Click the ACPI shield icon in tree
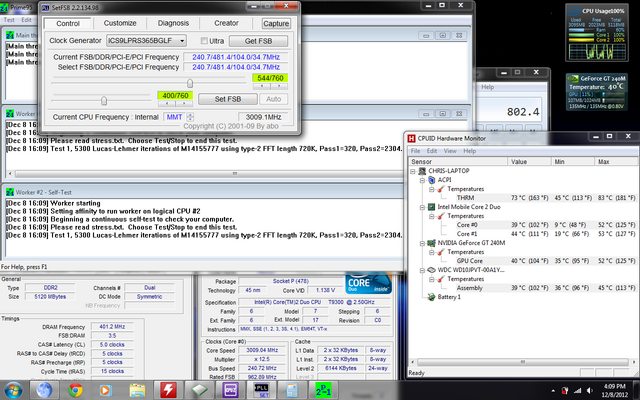This screenshot has width=640, height=400. pos(431,180)
